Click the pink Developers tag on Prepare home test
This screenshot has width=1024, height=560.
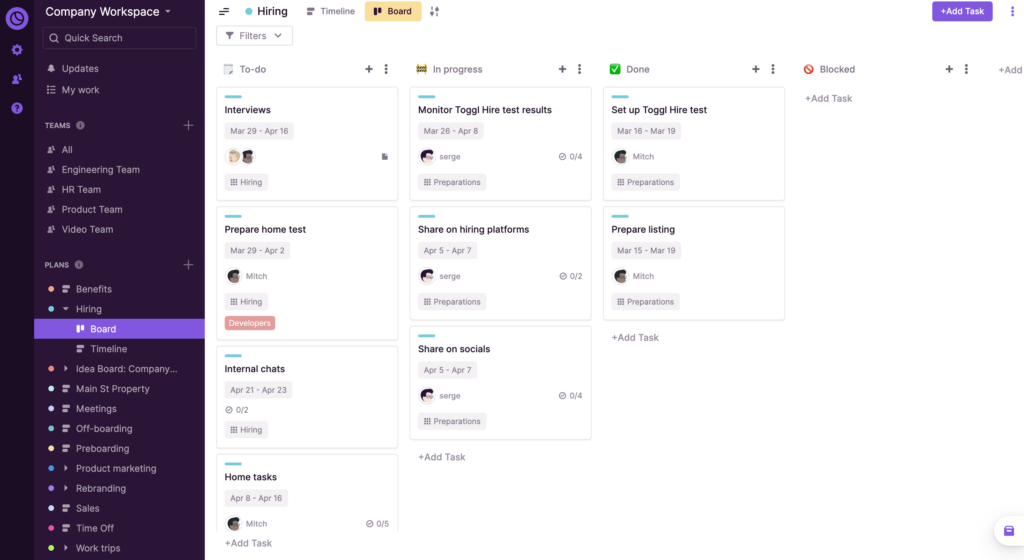(x=250, y=323)
